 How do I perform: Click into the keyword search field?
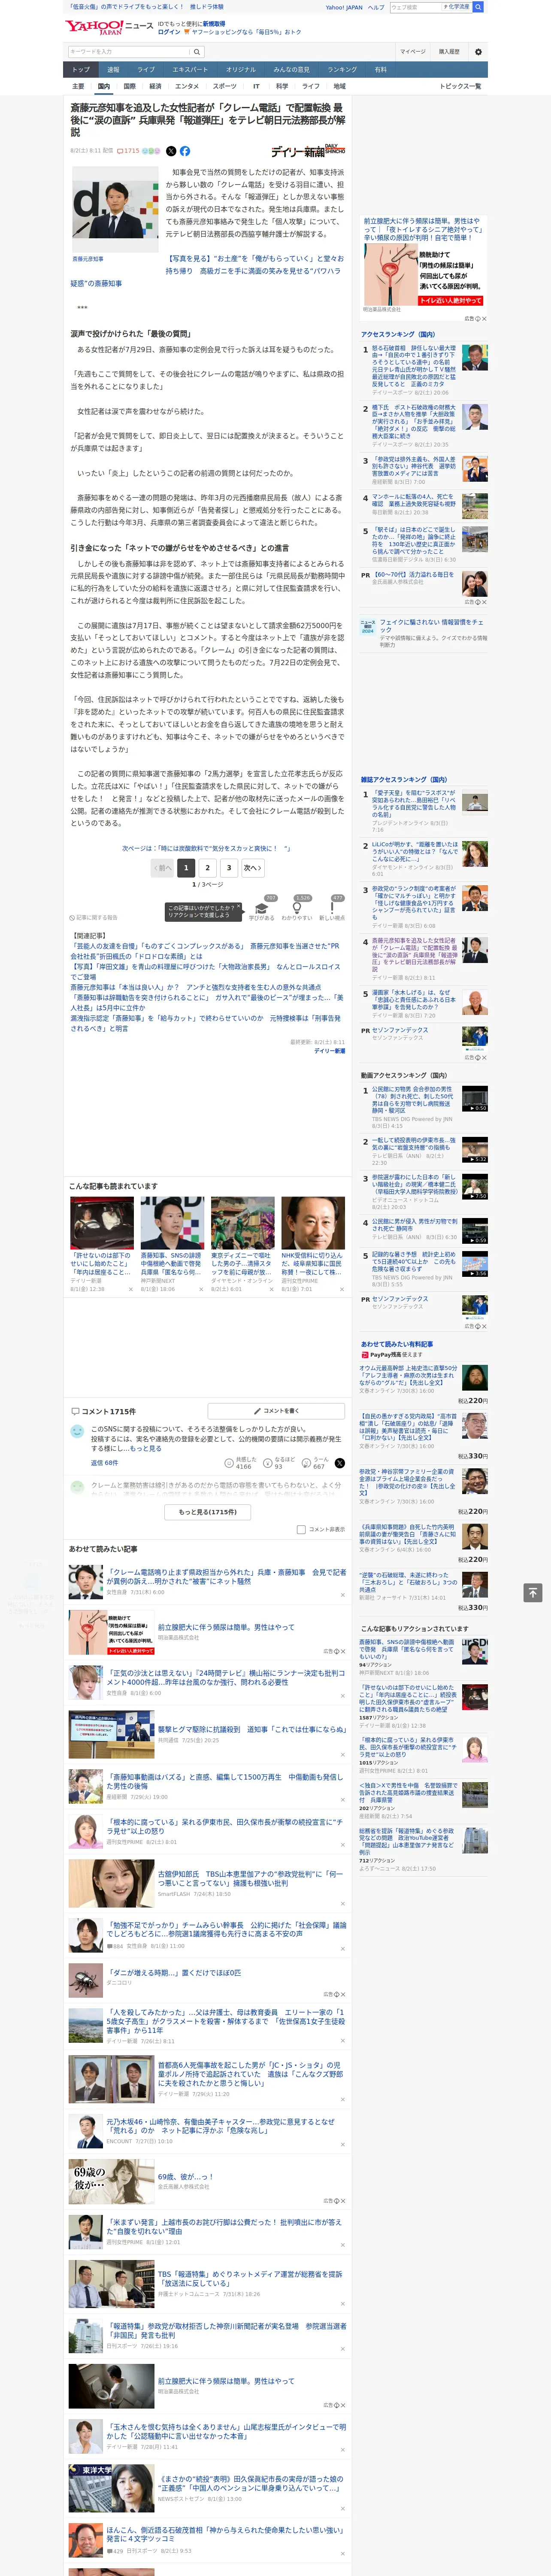click(x=129, y=51)
